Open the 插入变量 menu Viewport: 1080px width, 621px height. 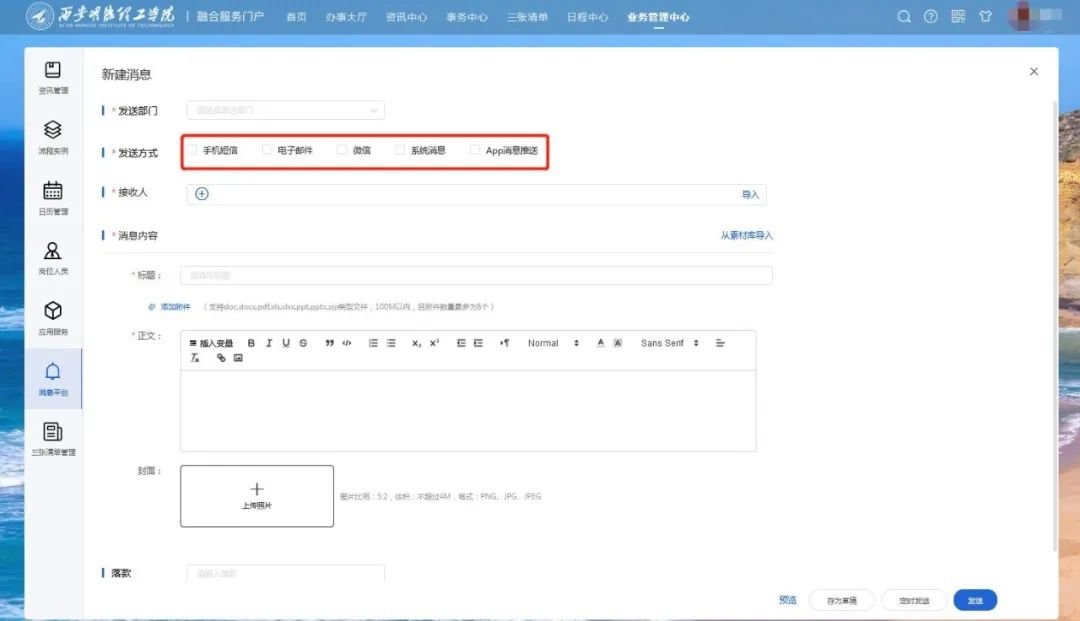click(211, 343)
